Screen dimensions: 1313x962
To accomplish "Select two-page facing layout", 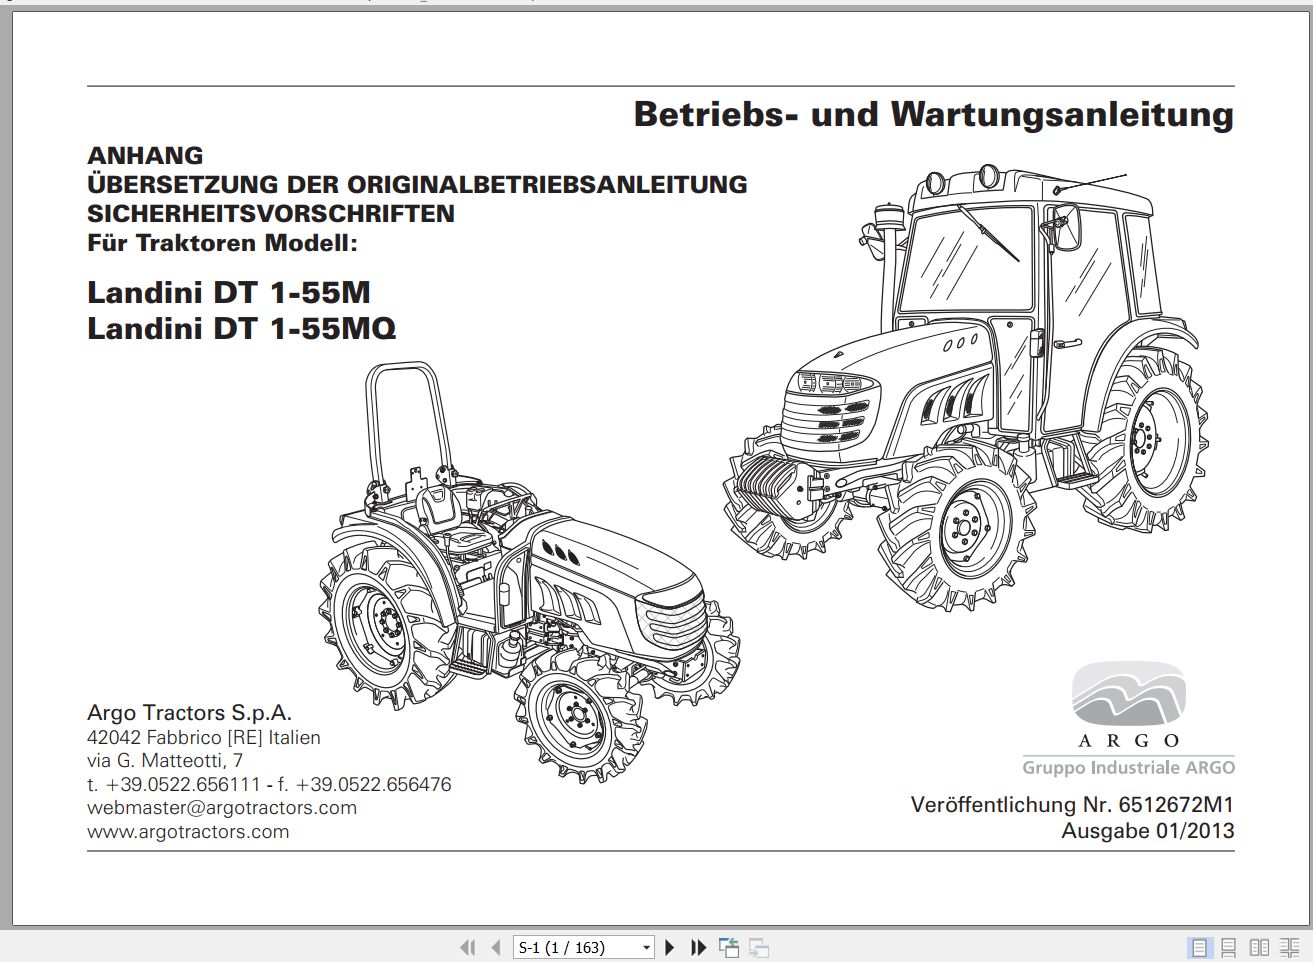I will pos(1259,947).
